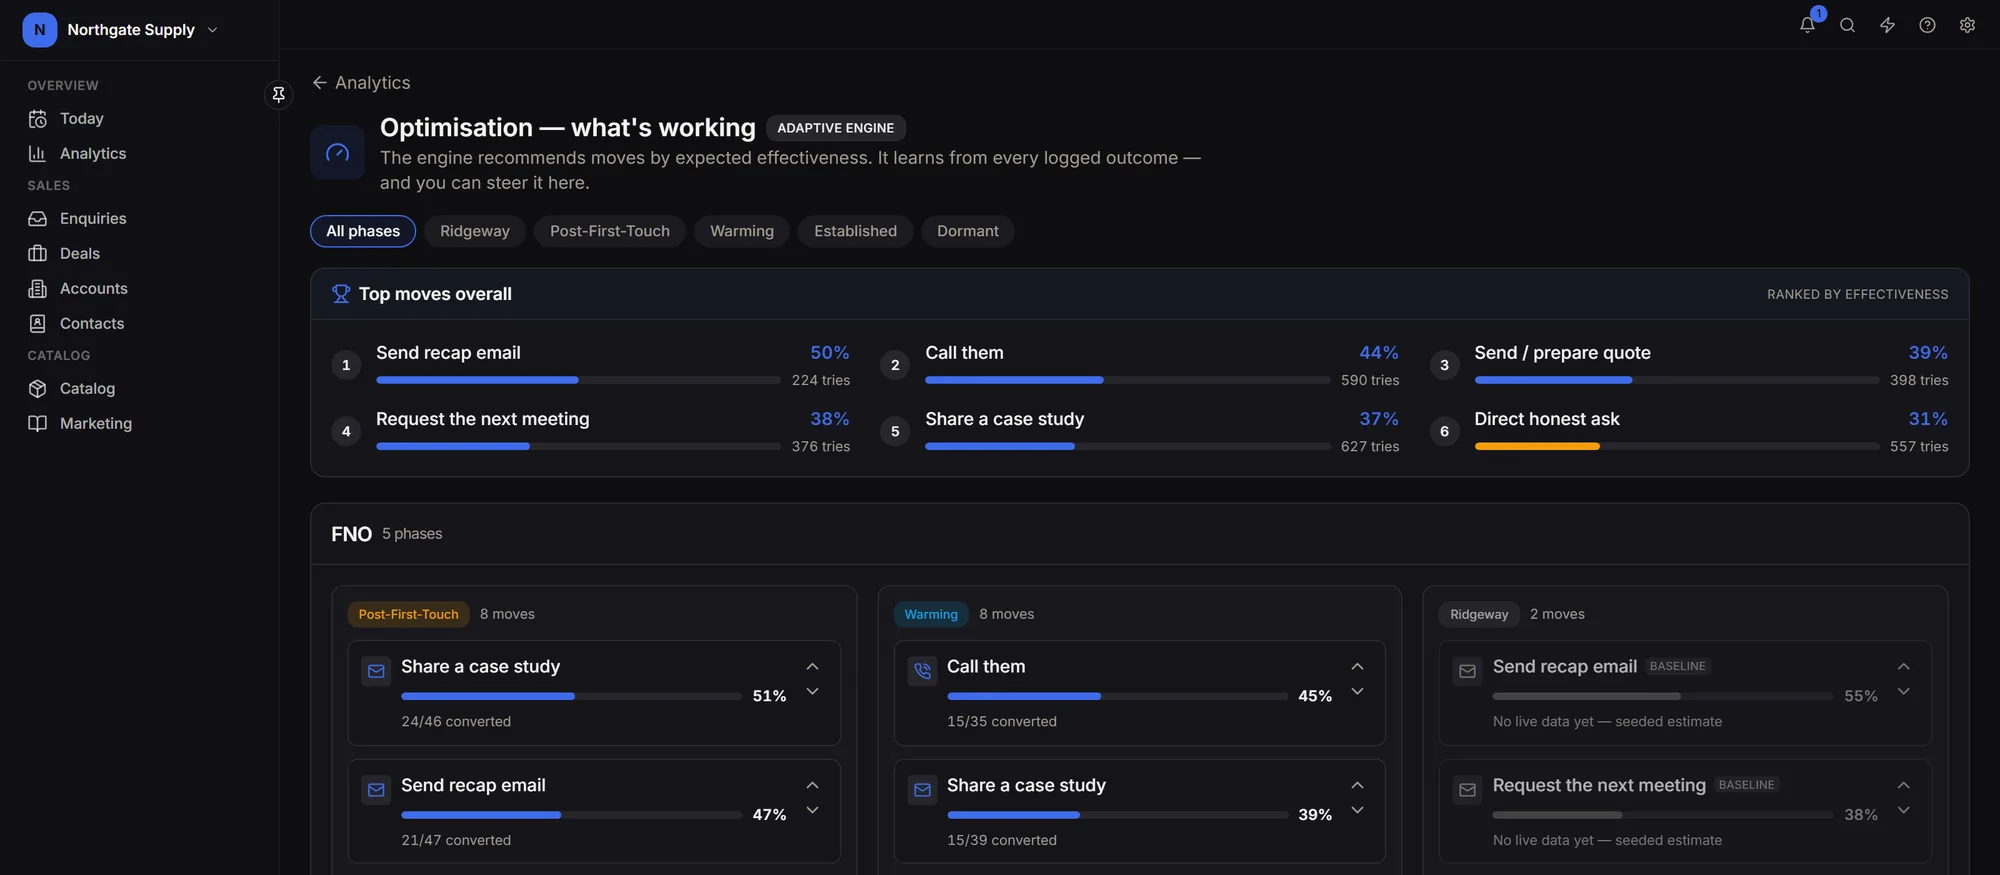The image size is (2000, 875).
Task: Click the Deals icon in sidebar
Action: pos(38,254)
